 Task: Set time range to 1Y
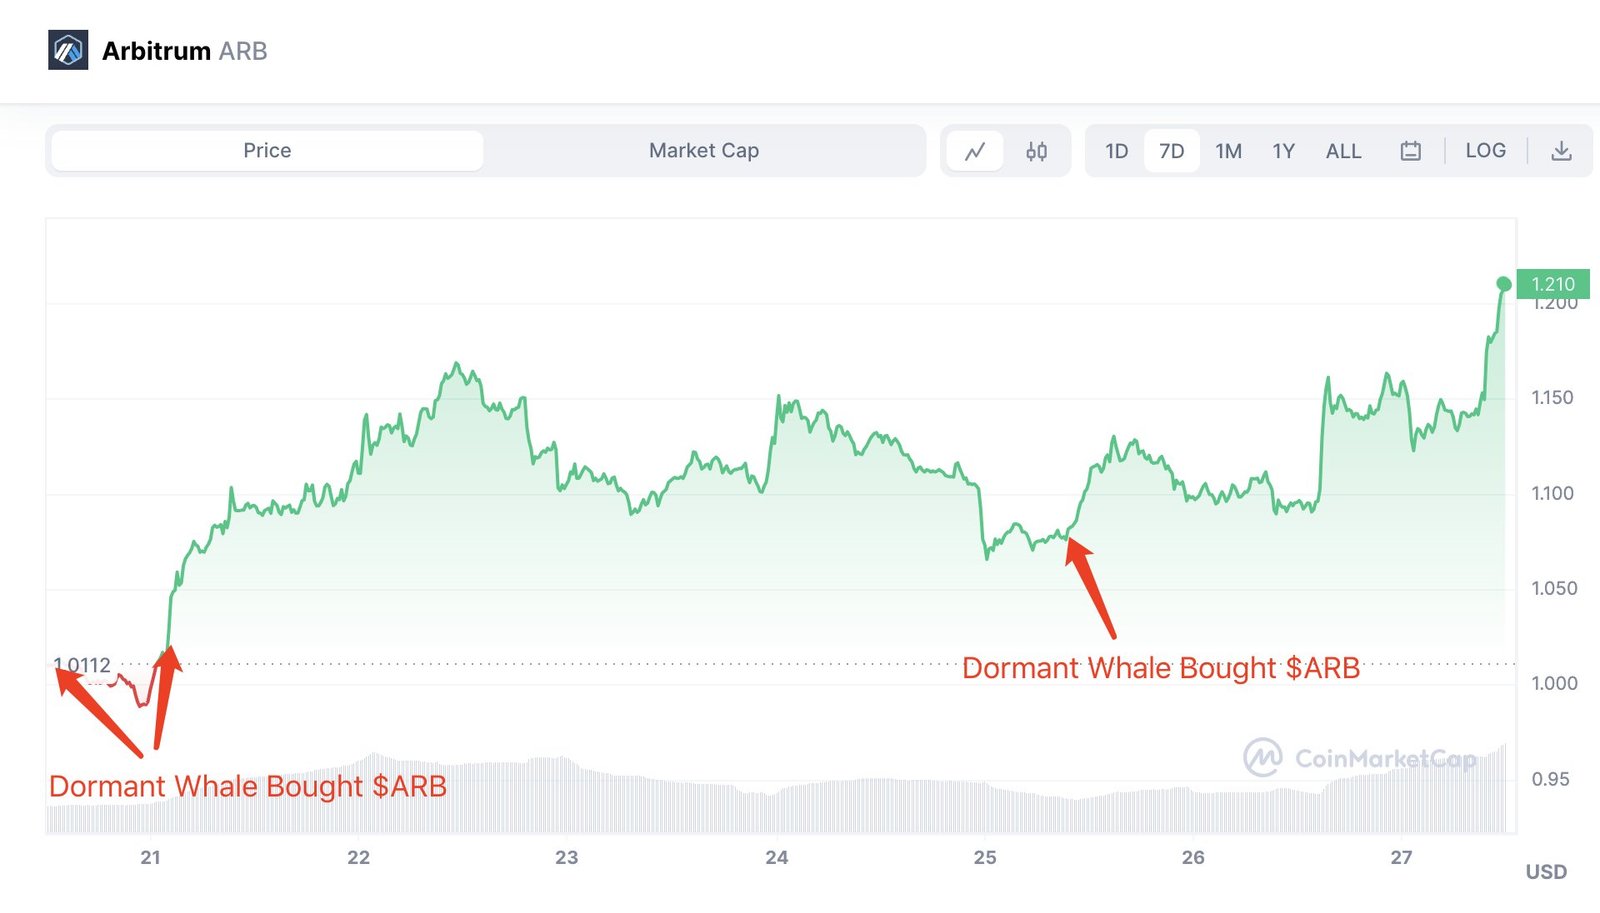1283,151
